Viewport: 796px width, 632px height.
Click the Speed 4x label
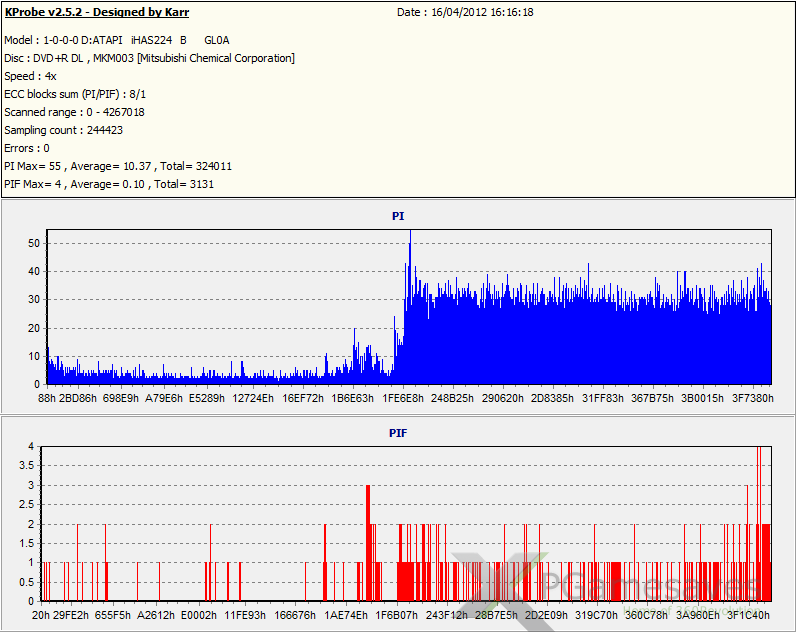[30, 76]
